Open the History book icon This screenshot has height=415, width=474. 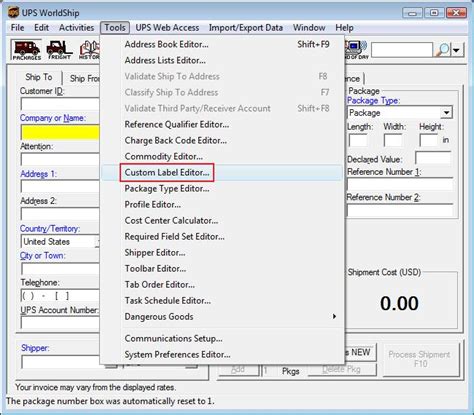coord(89,50)
